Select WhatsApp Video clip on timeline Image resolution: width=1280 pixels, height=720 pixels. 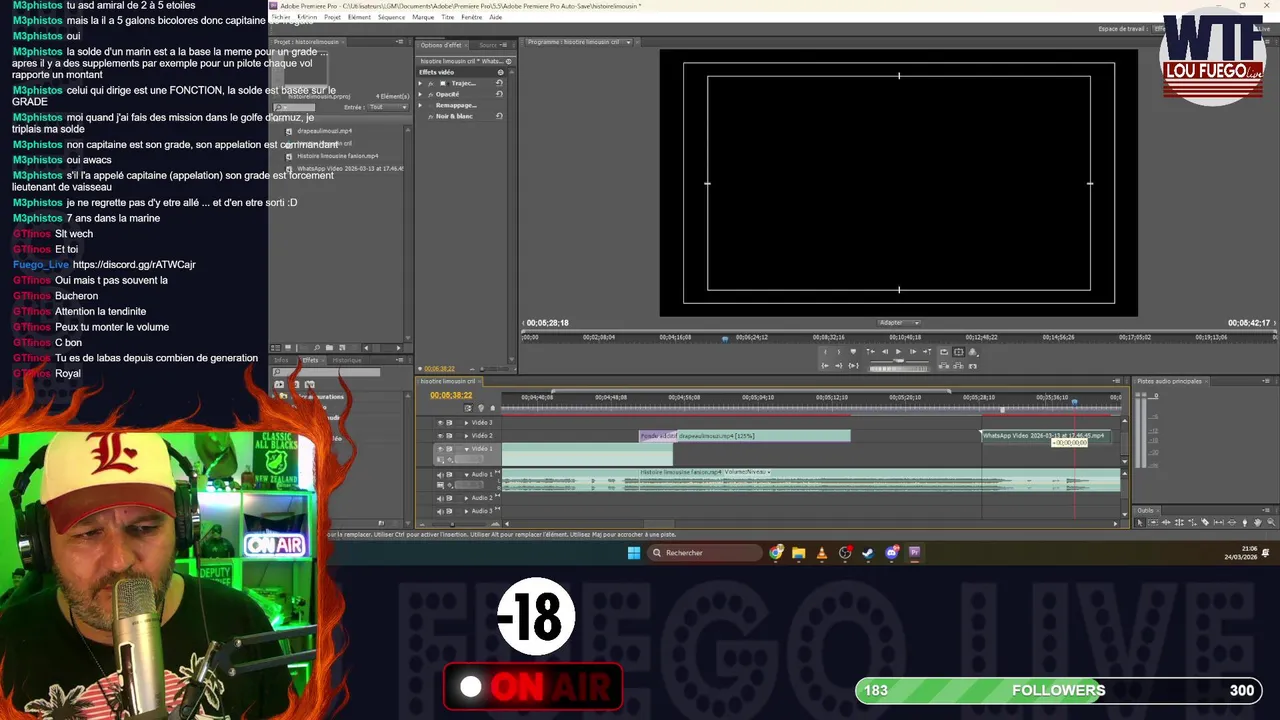click(x=1045, y=436)
